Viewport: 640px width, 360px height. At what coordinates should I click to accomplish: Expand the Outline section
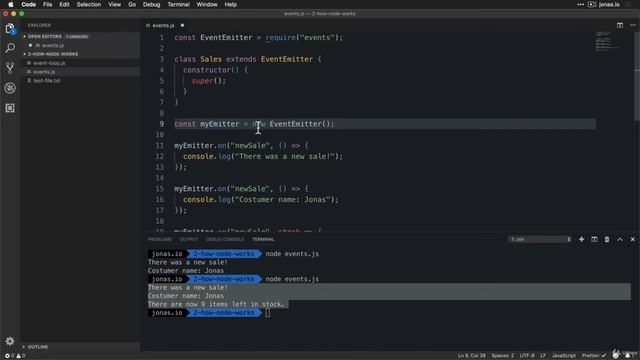click(24, 347)
